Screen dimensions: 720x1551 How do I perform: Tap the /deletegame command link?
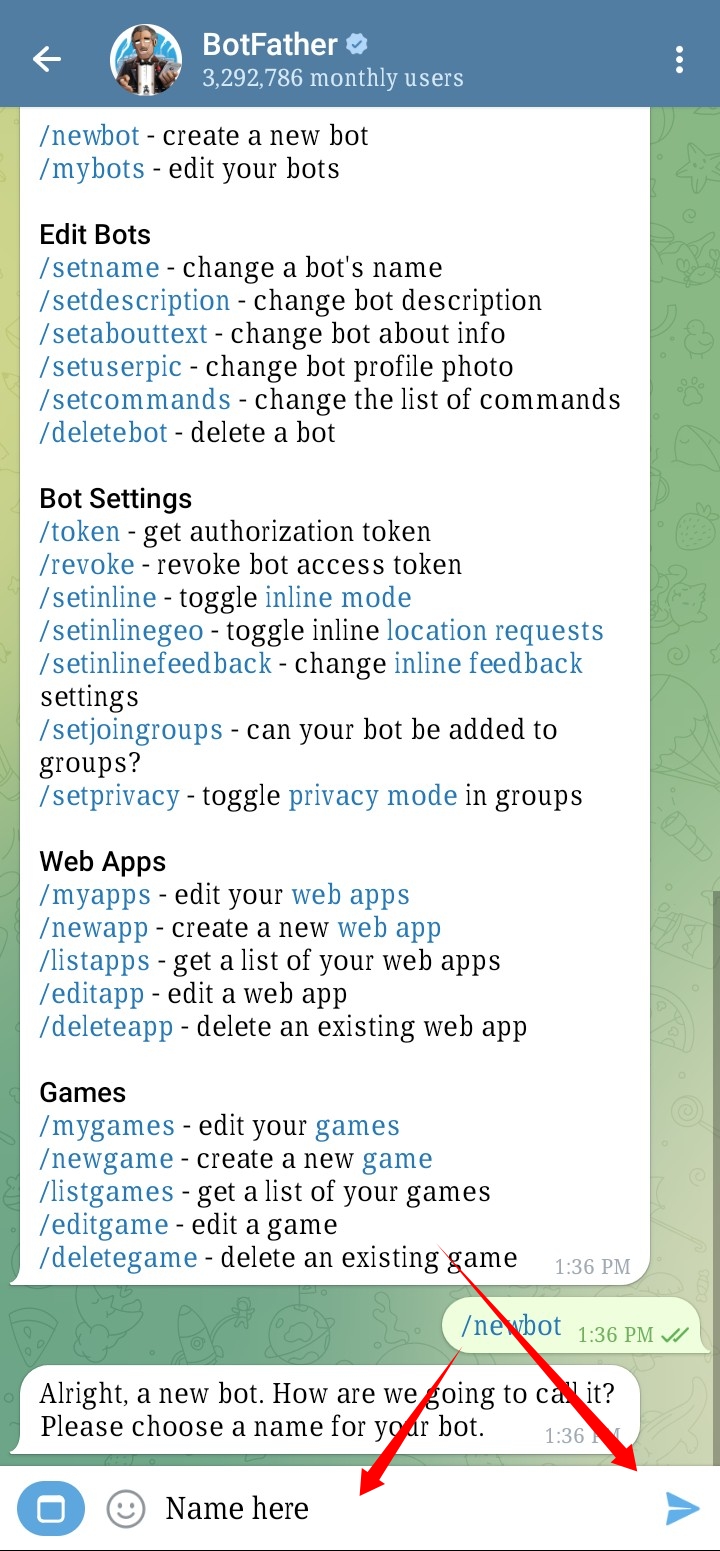(118, 1258)
